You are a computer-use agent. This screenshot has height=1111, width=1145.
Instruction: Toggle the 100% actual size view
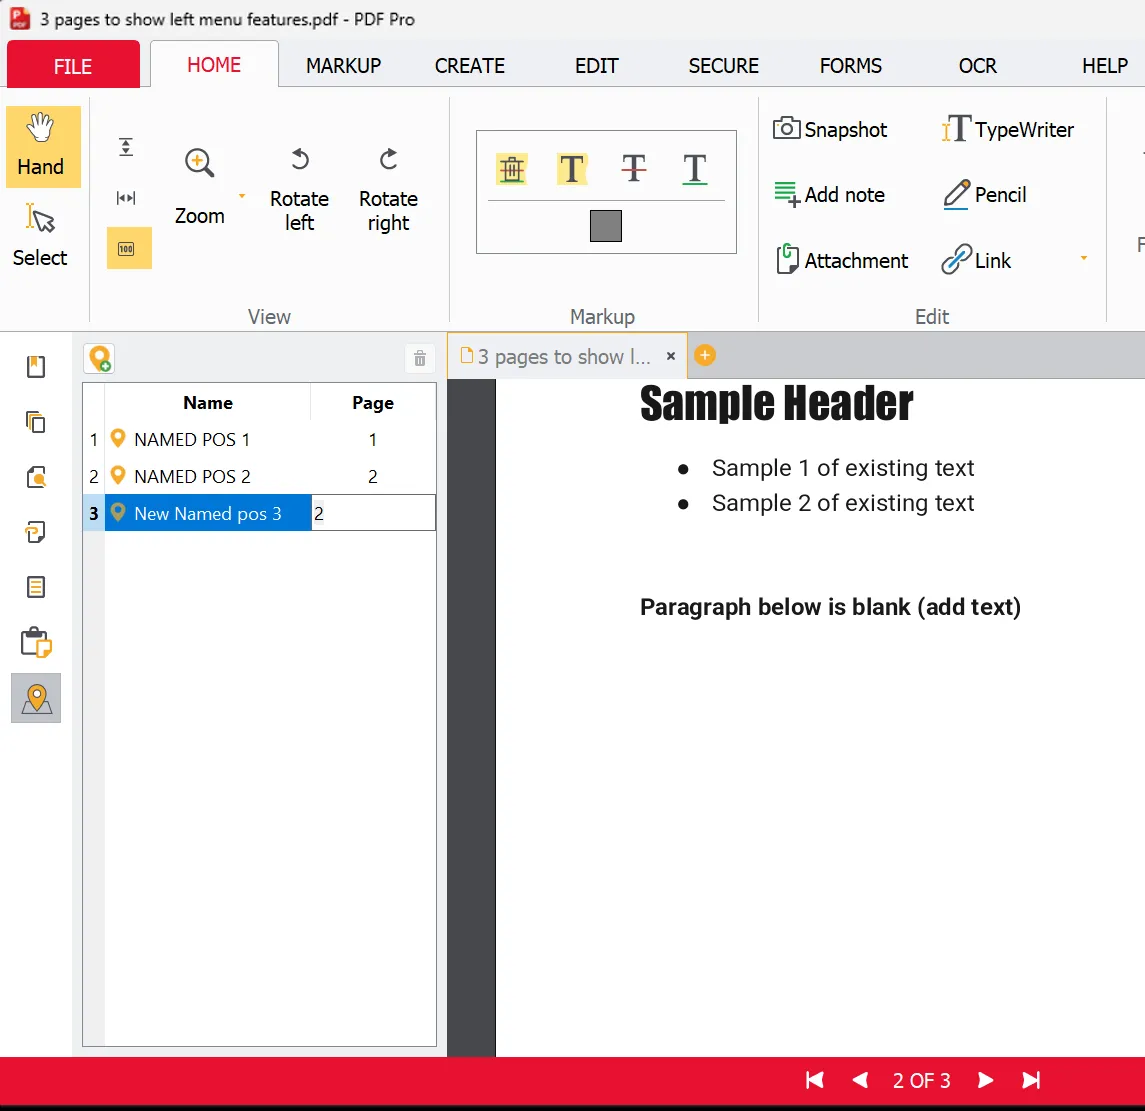pyautogui.click(x=129, y=248)
